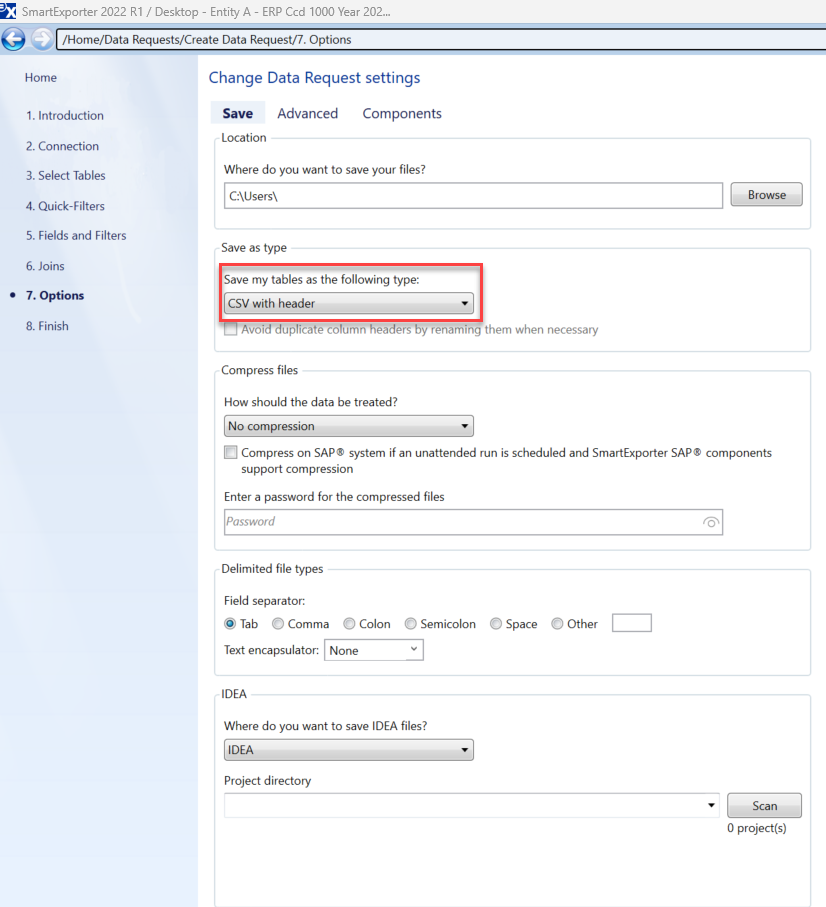Open the Text encapsulator dropdown
Viewport: 826px width, 907px height.
tap(373, 650)
